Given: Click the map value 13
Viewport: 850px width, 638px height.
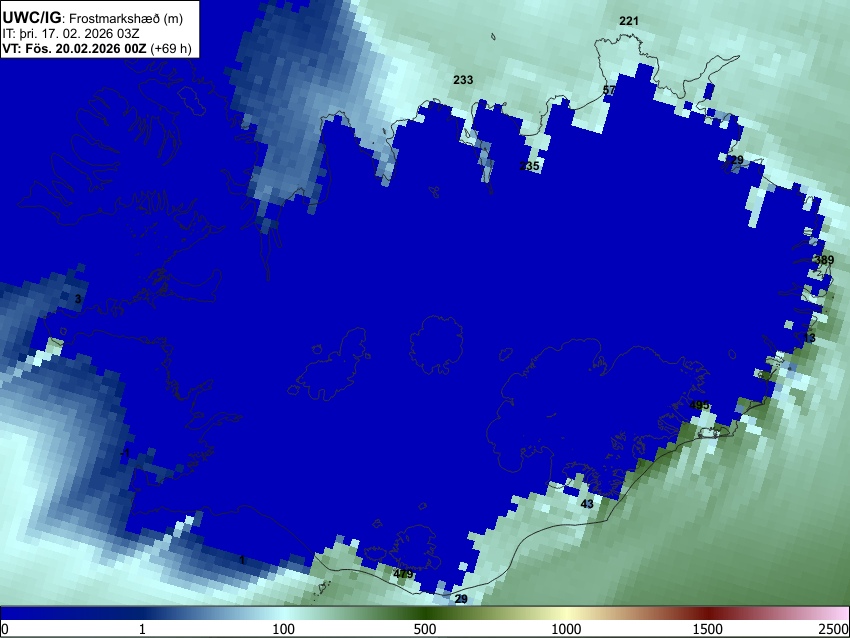Looking at the screenshot, I should 809,338.
